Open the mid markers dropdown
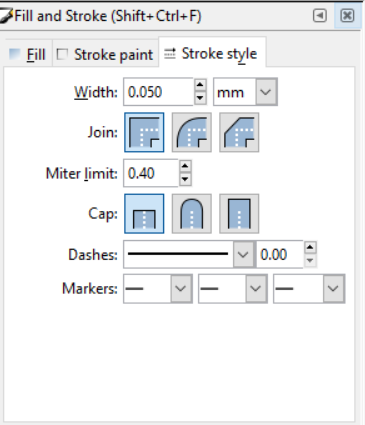Screen dimensions: 365x425 233,289
